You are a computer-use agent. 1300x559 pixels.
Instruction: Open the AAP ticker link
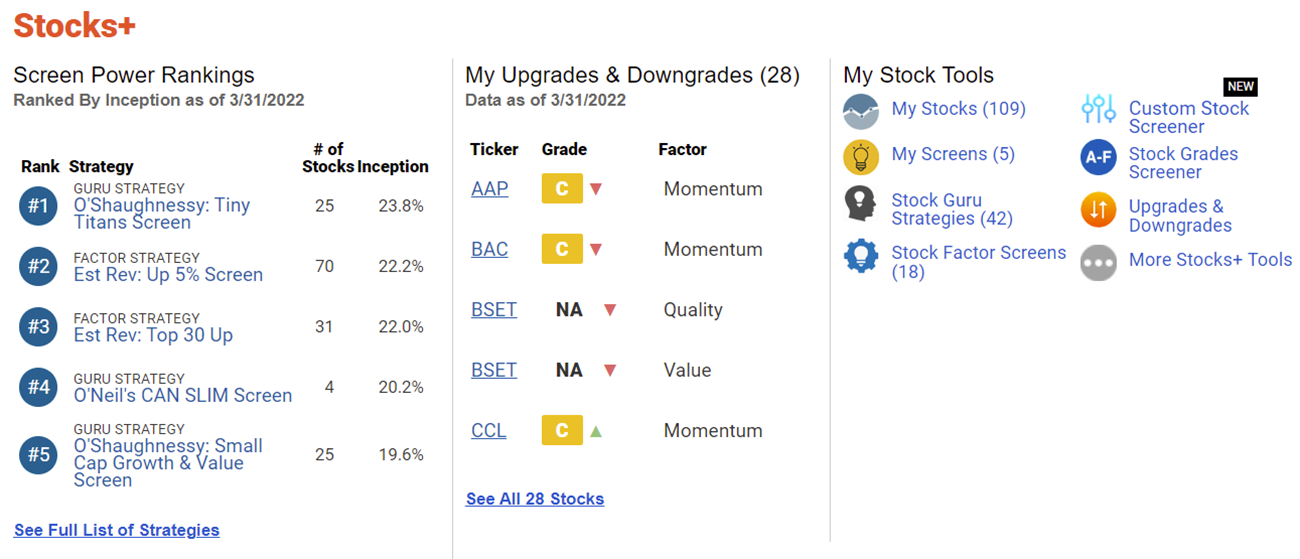[489, 189]
